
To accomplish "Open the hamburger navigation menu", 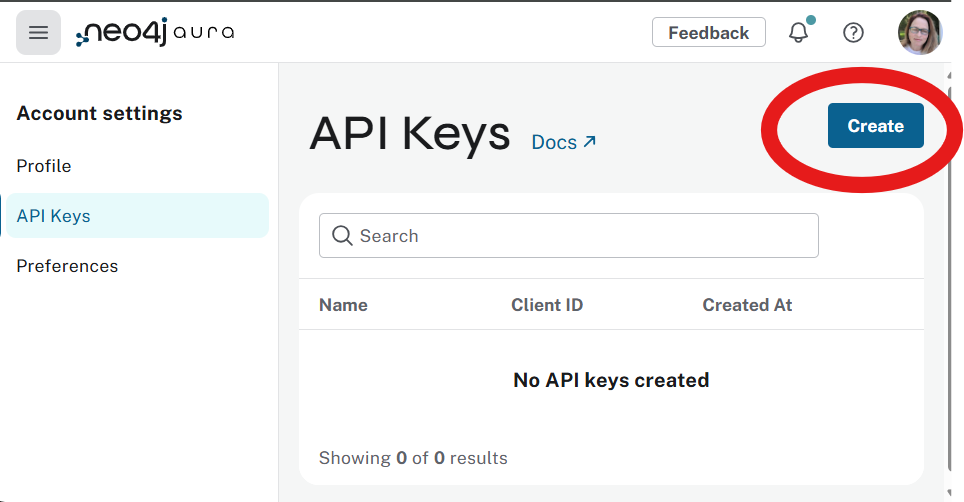I will click(x=38, y=33).
